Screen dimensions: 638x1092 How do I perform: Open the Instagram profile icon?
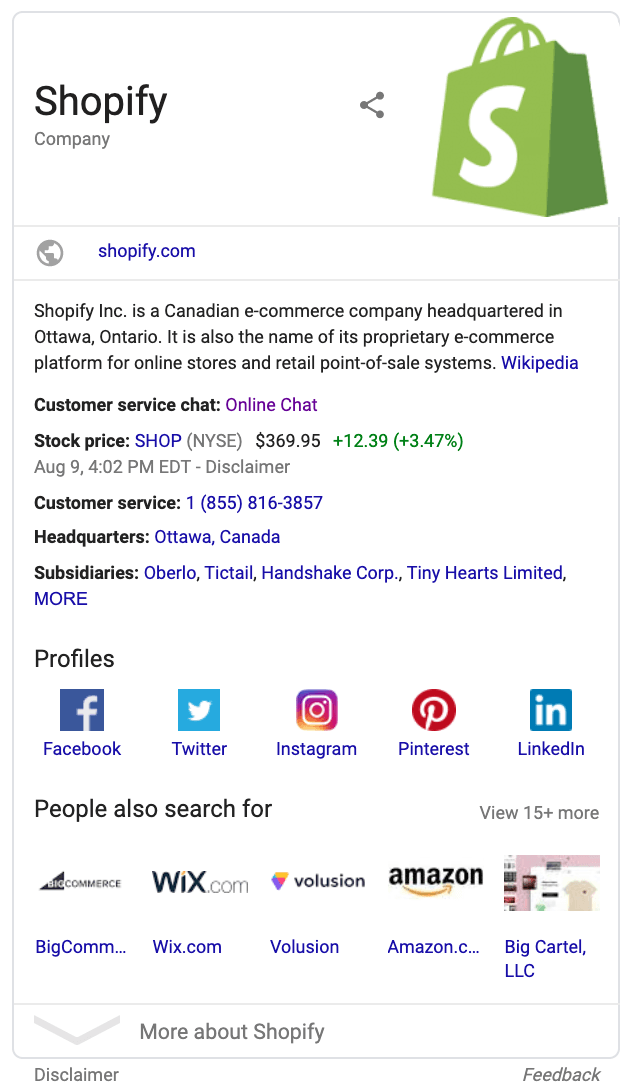316,710
